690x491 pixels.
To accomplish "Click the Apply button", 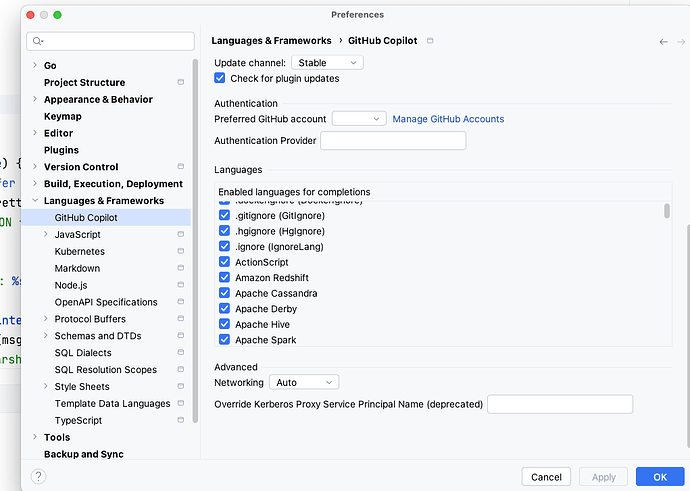I will pyautogui.click(x=603, y=477).
